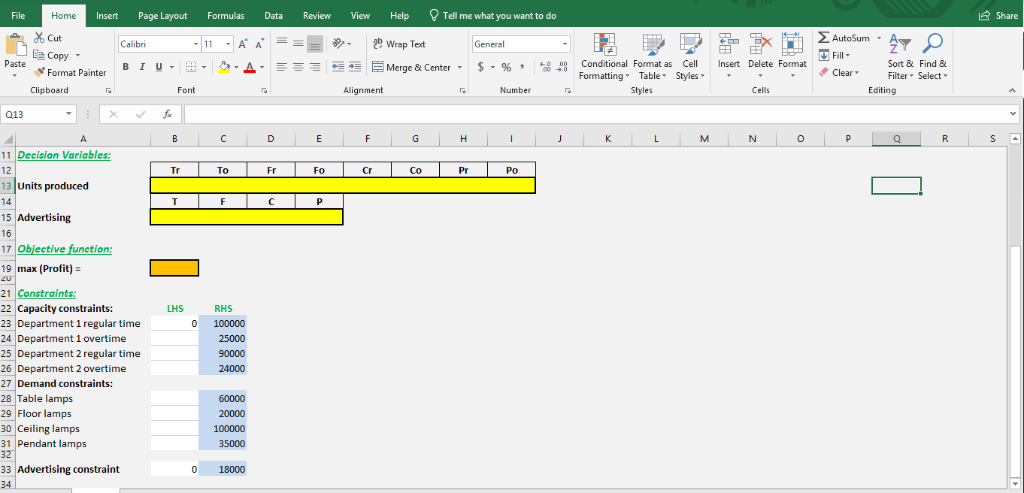Screen dimensions: 1024x493
Task: Decrease font size with small A icon
Action: (x=259, y=44)
